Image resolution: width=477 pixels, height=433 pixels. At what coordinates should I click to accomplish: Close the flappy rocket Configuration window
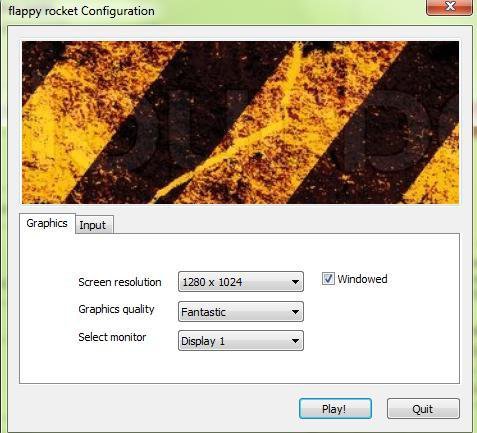[449, 7]
